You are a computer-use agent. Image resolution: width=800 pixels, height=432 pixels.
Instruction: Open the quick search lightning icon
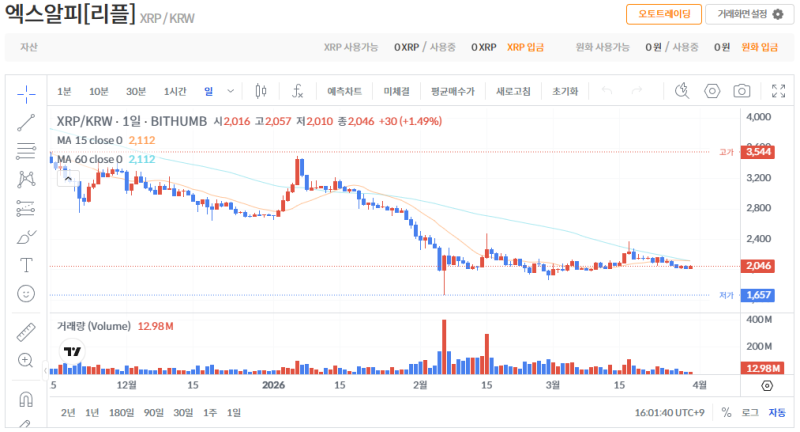(682, 91)
